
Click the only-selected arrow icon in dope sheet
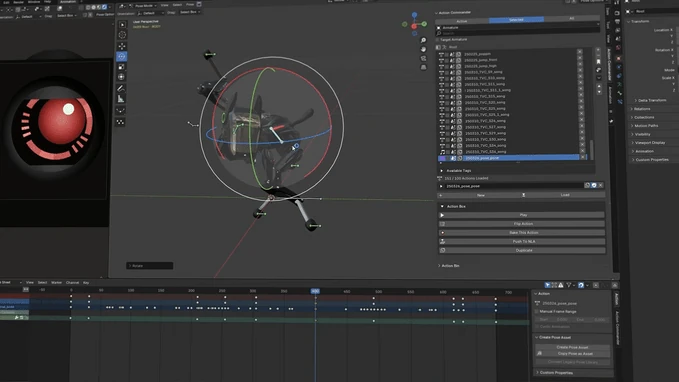(x=548, y=285)
